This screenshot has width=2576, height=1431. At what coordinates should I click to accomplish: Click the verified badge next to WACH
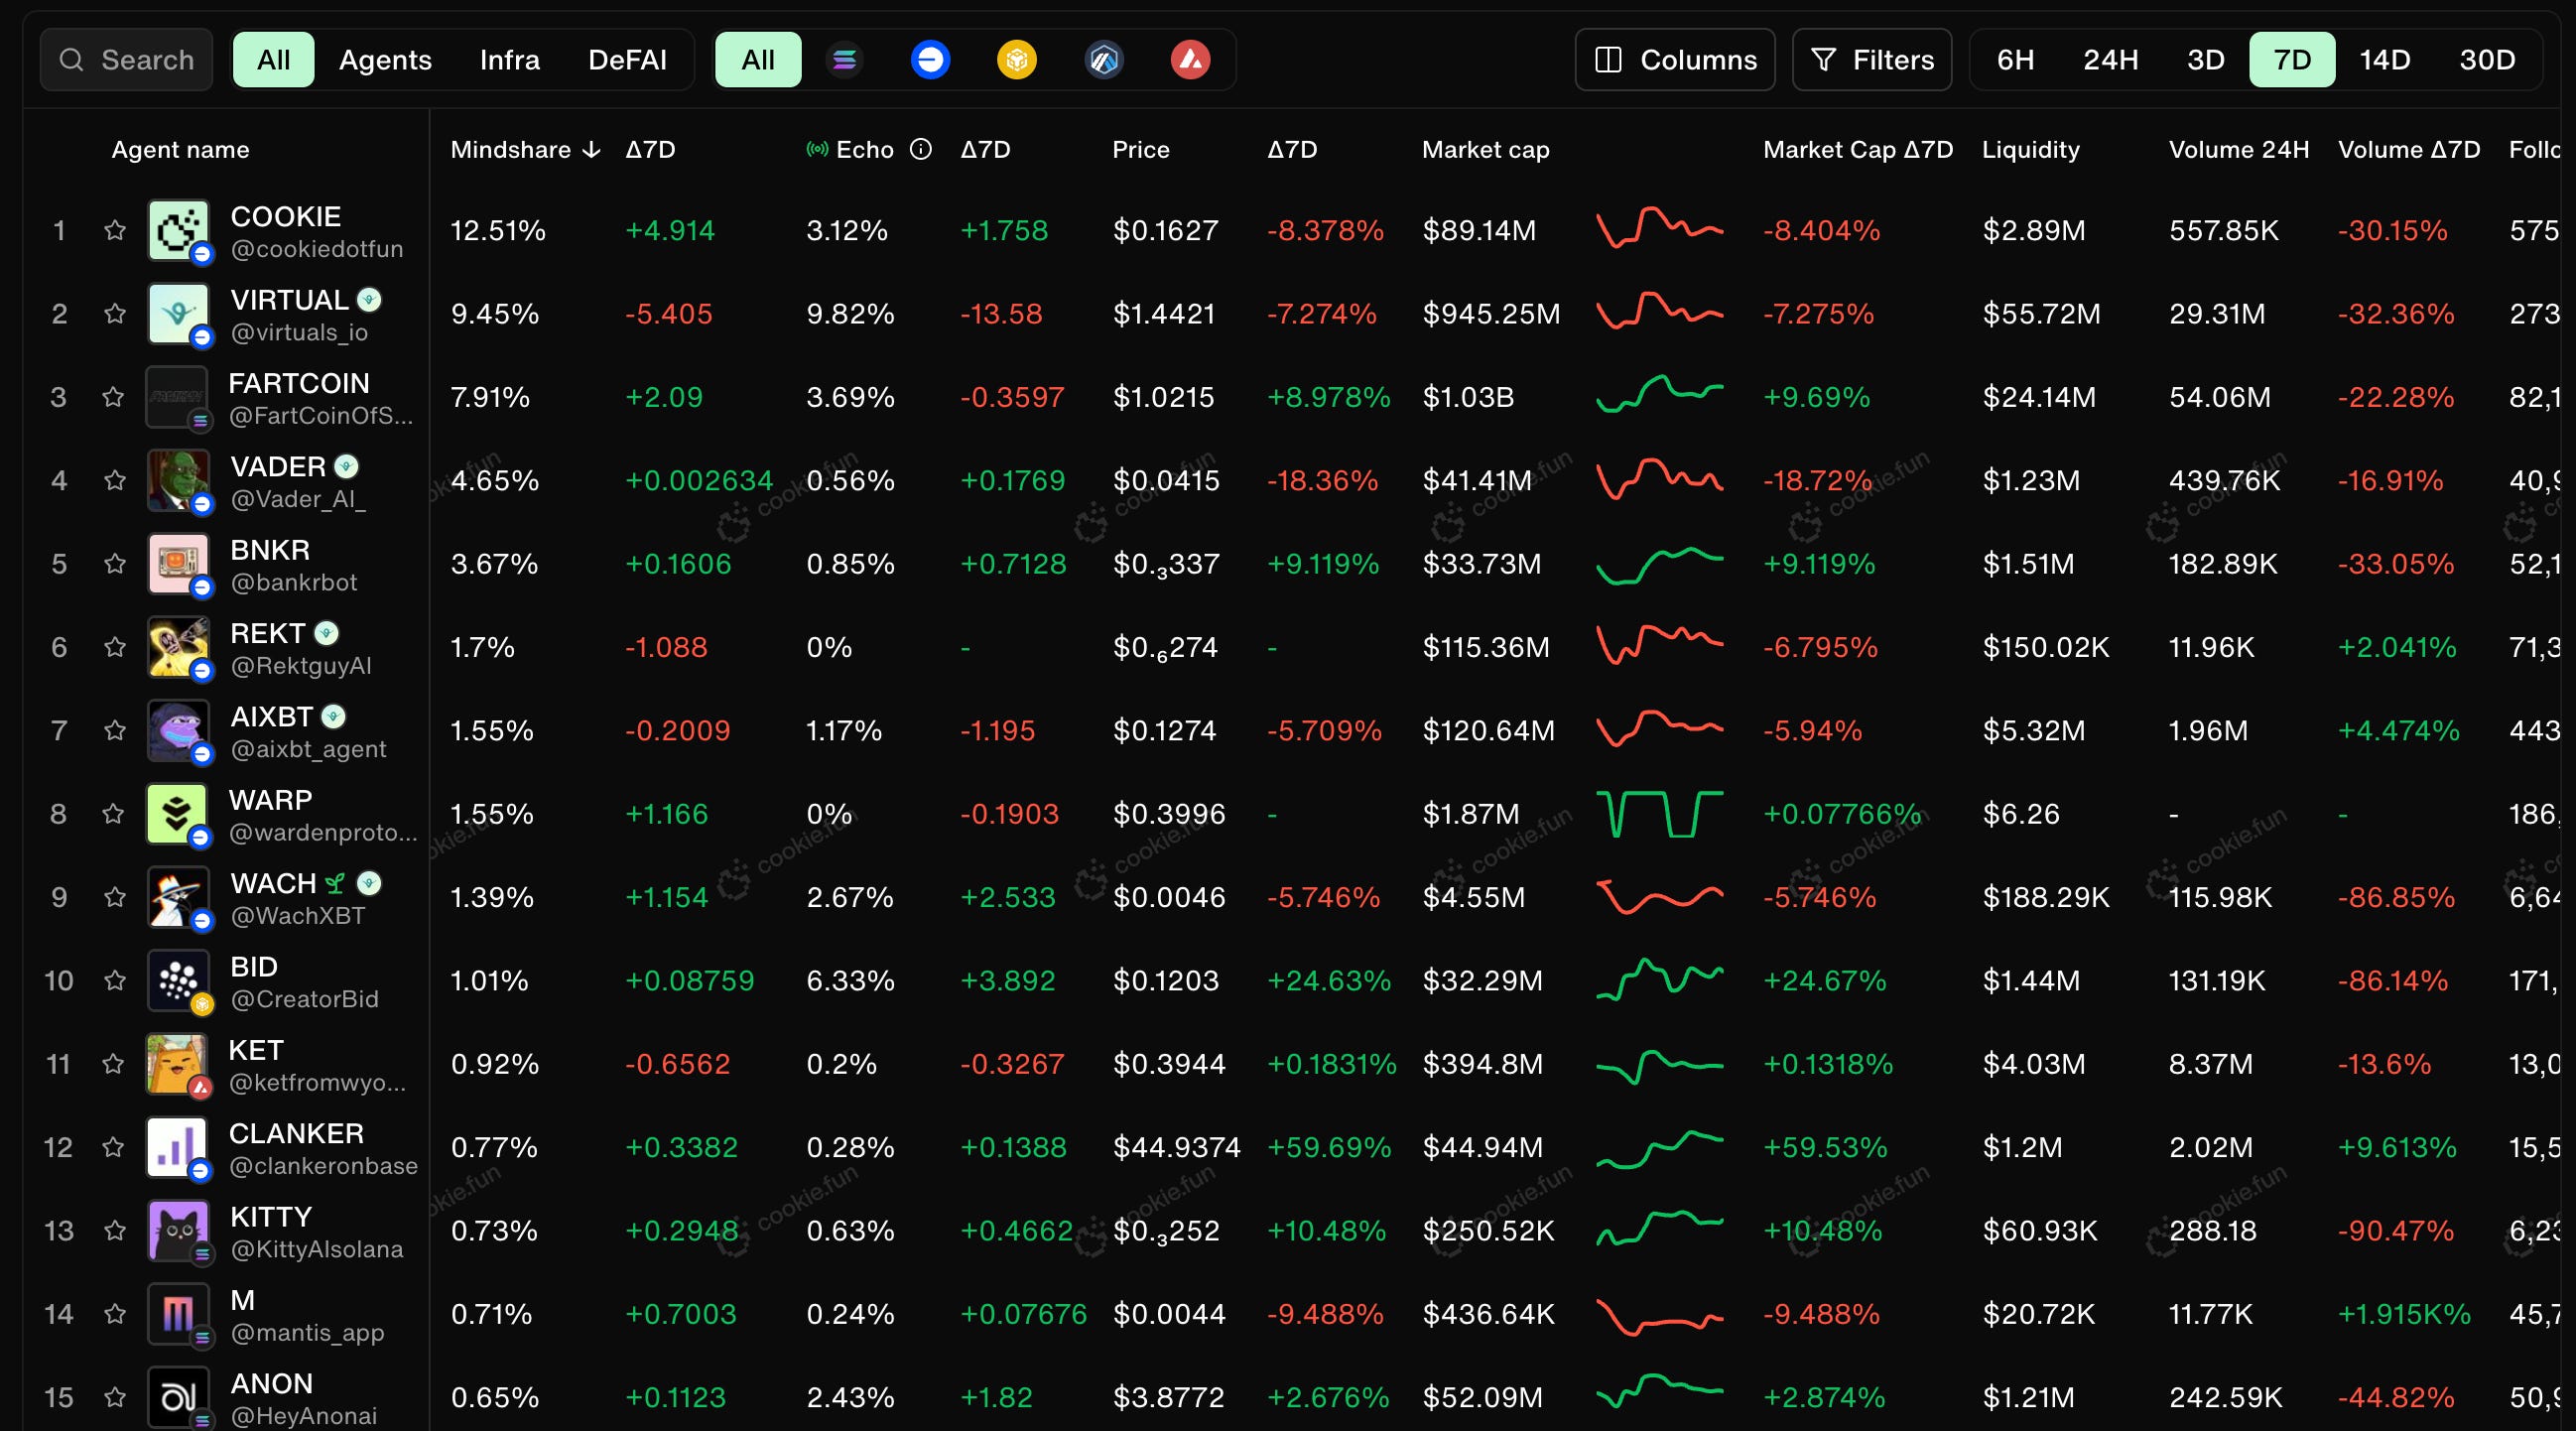370,883
